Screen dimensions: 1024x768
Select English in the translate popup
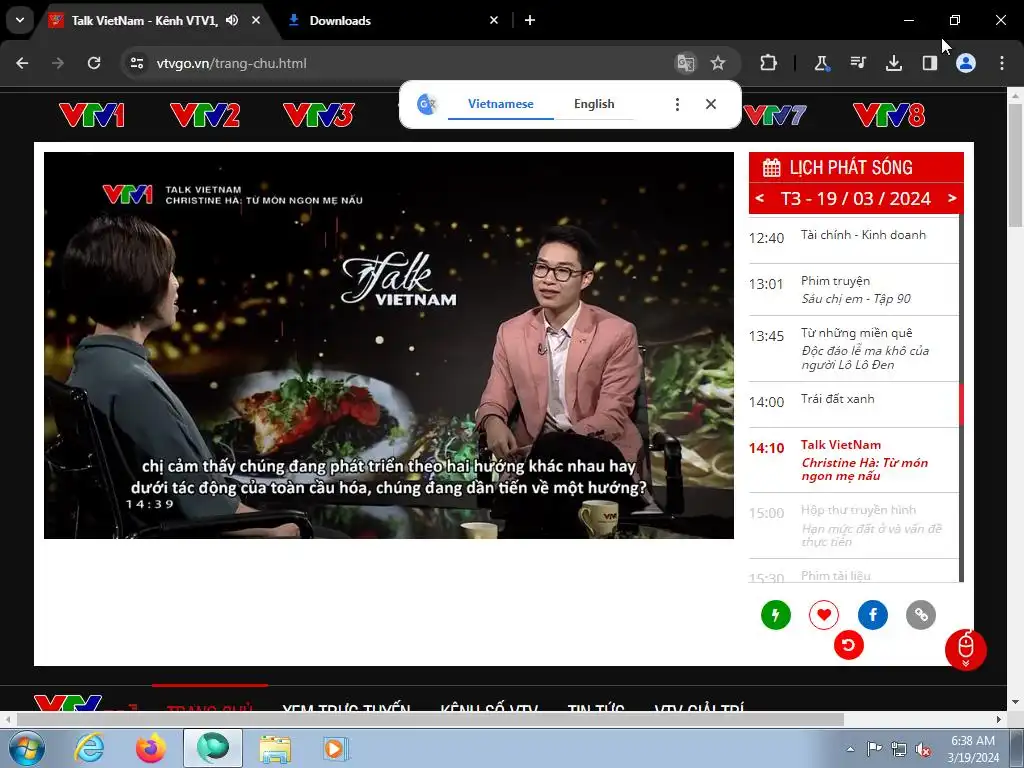[594, 104]
